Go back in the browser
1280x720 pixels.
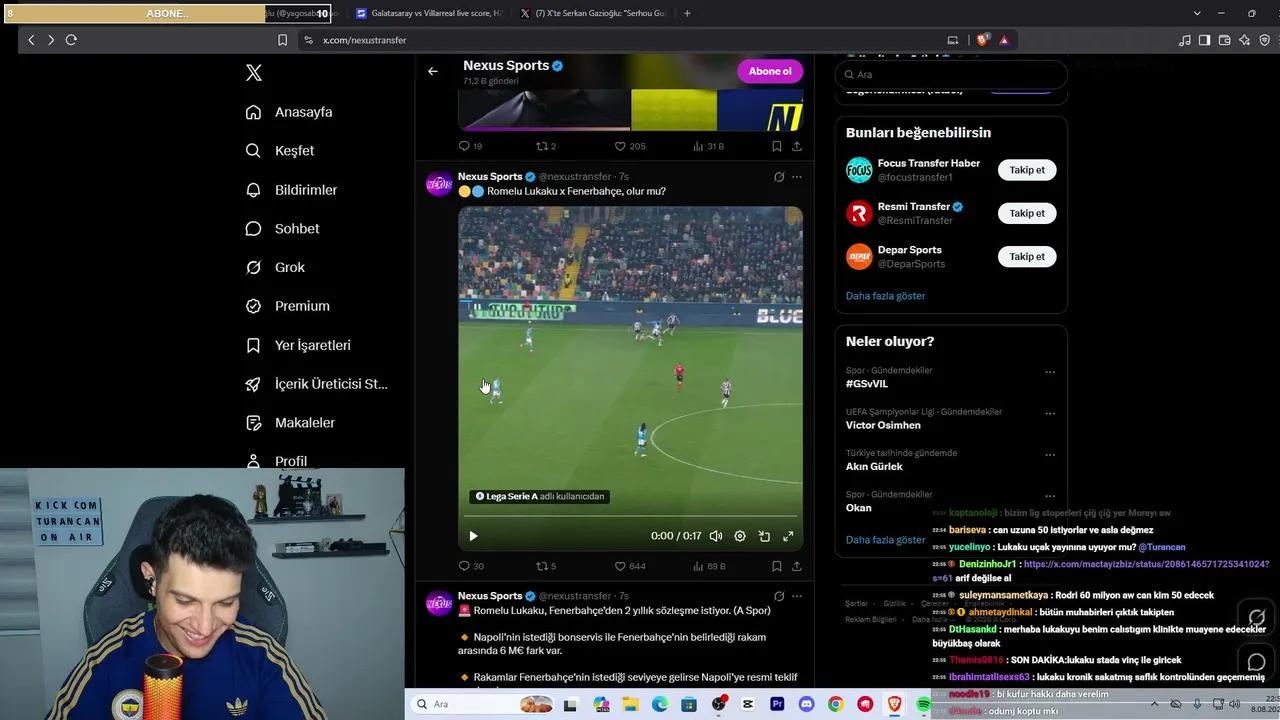tap(31, 40)
